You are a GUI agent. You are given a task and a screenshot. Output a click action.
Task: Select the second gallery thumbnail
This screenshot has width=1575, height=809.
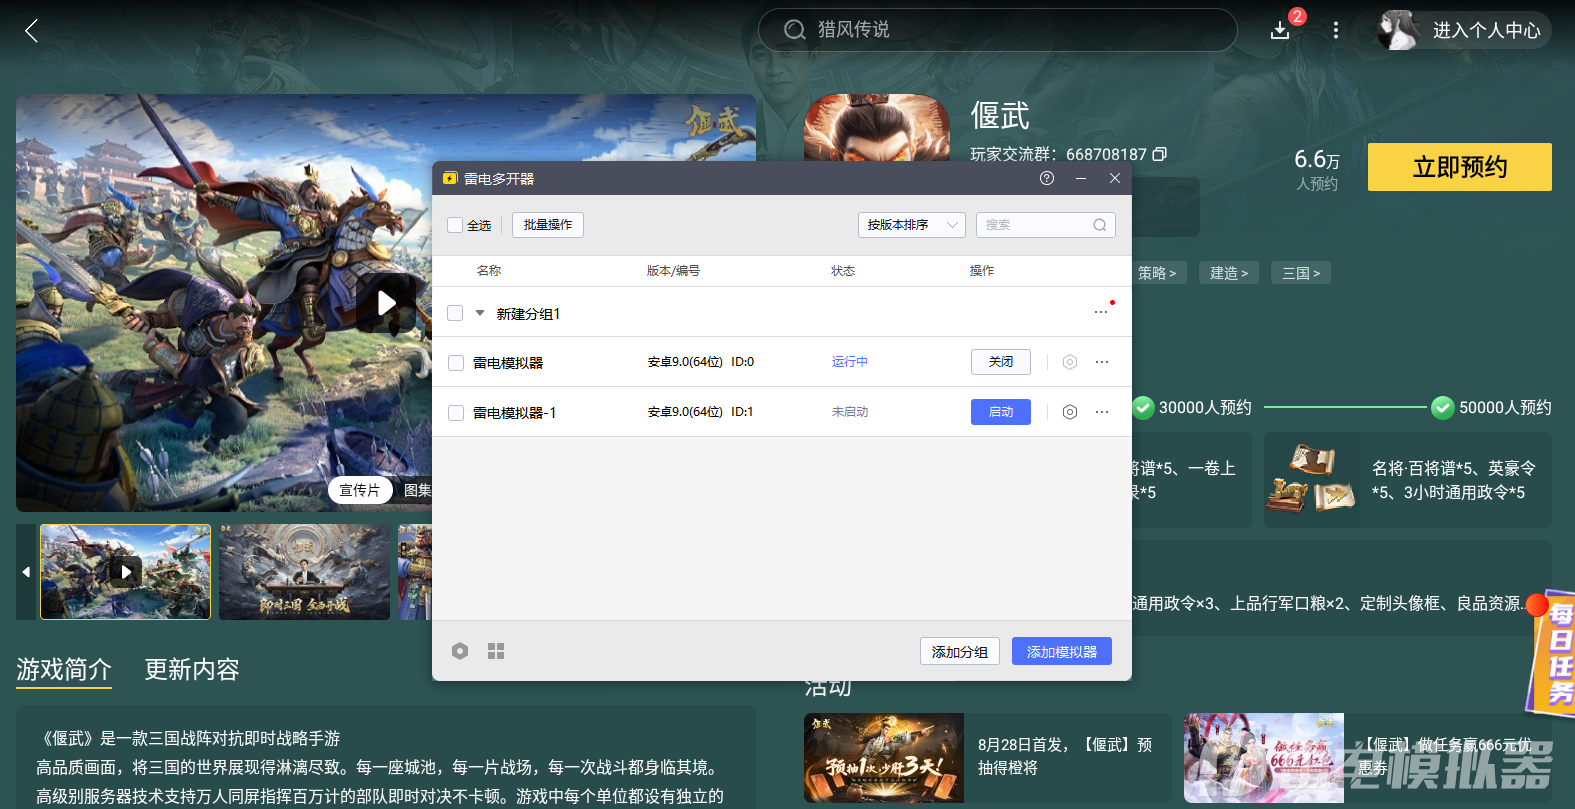[x=305, y=572]
